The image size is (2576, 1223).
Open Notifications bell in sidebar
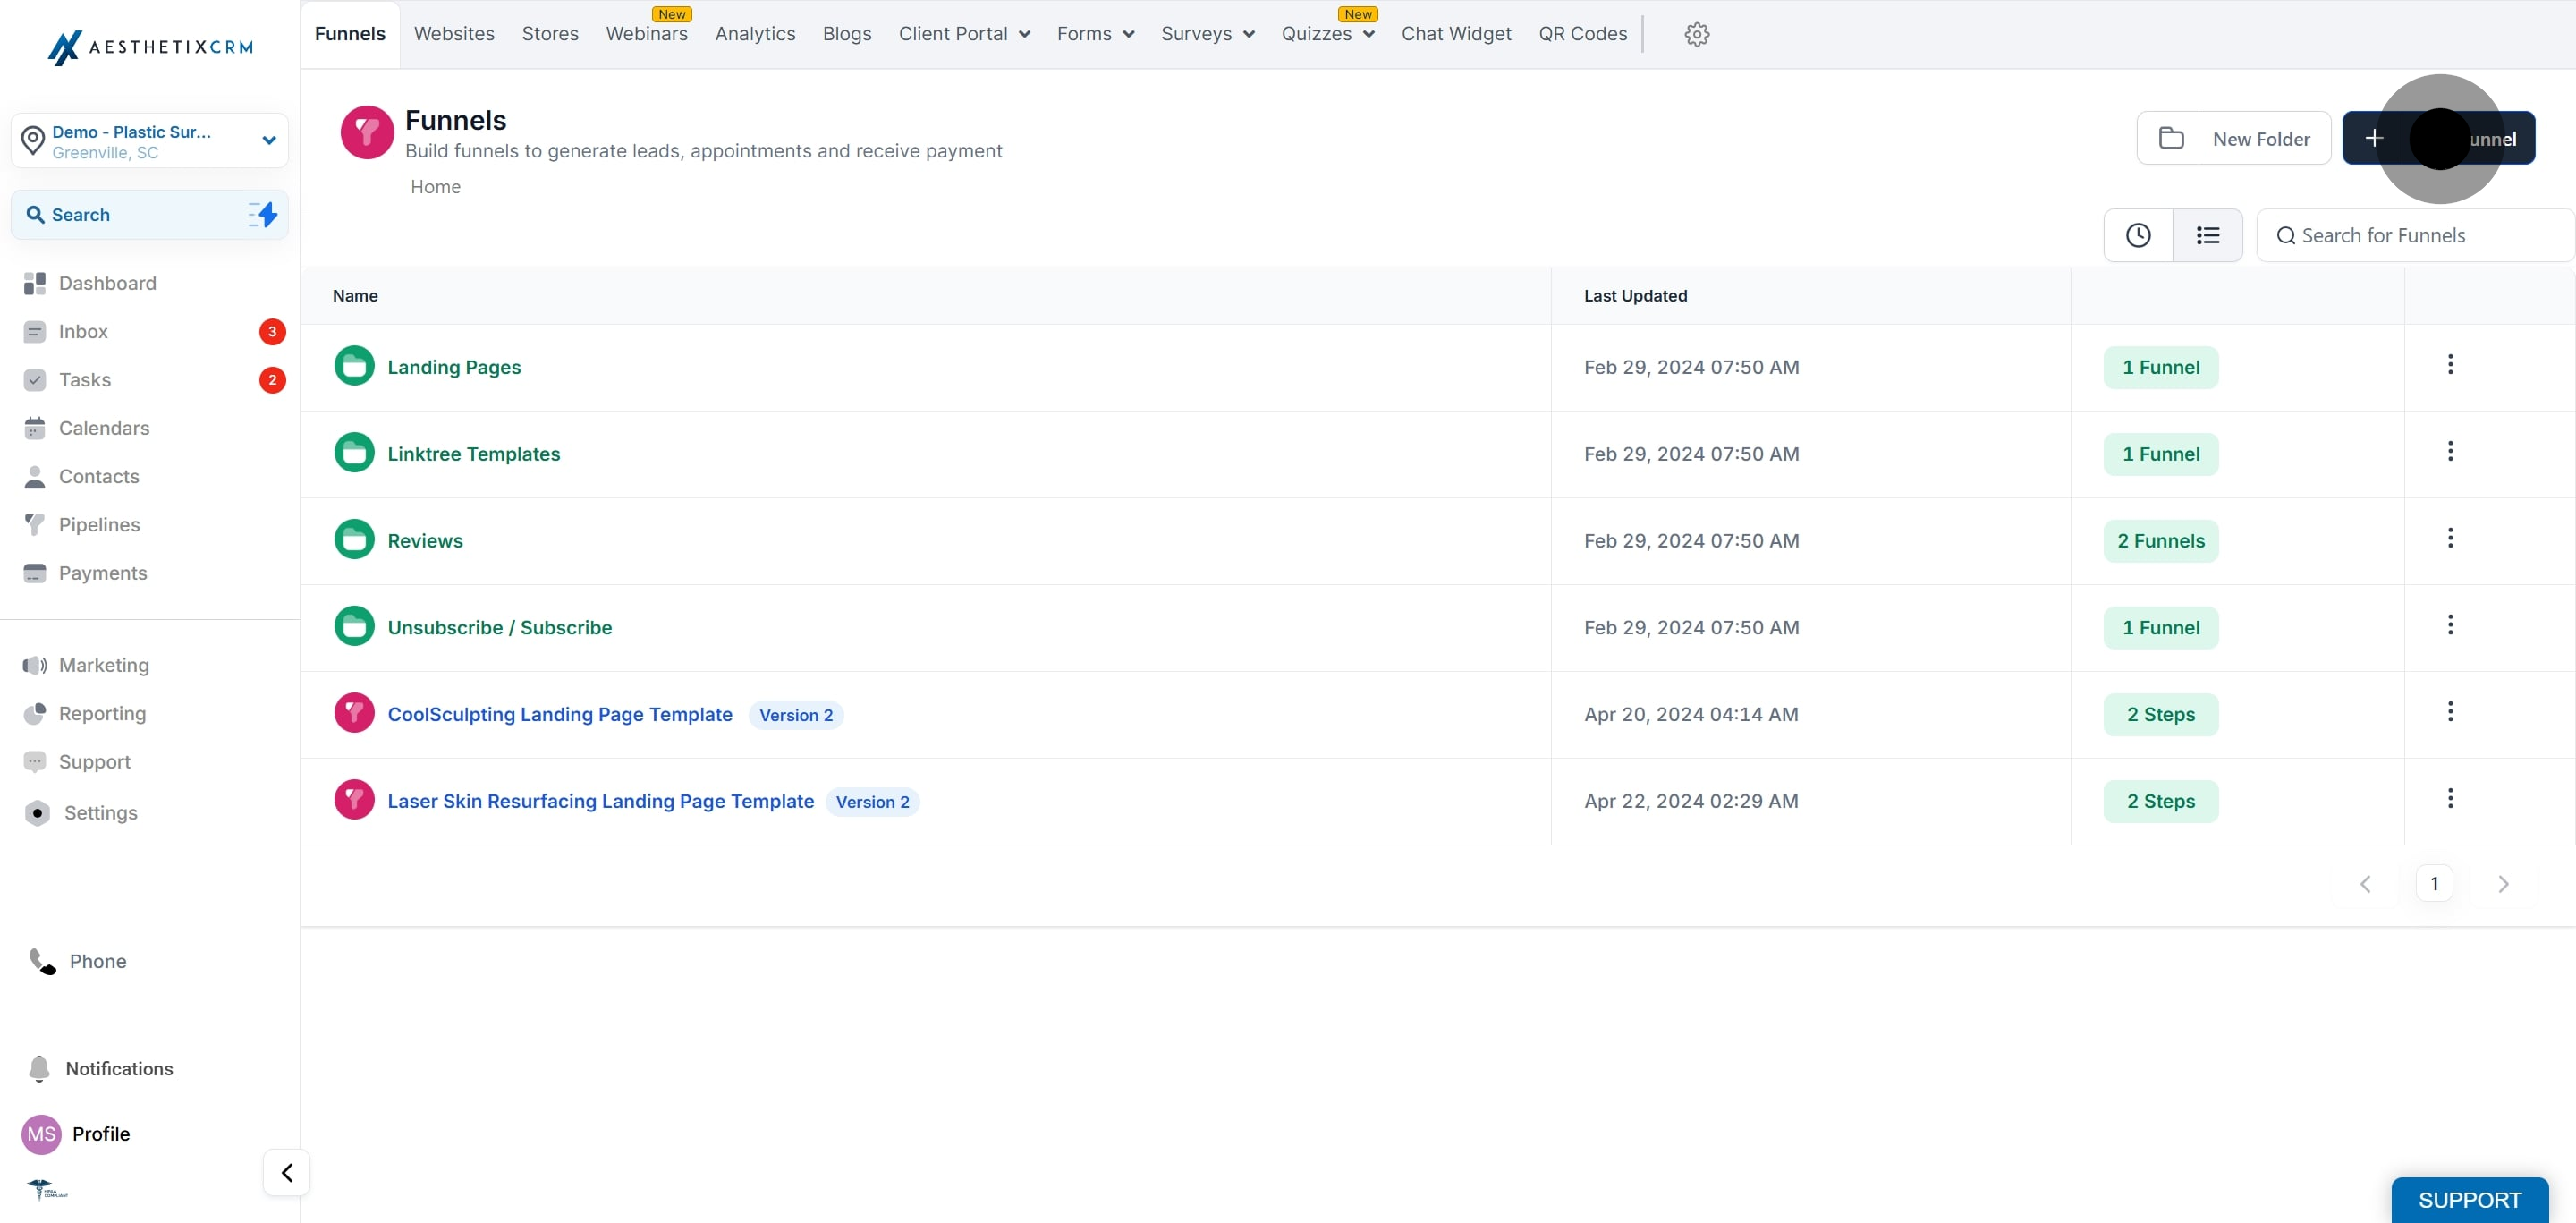point(40,1068)
